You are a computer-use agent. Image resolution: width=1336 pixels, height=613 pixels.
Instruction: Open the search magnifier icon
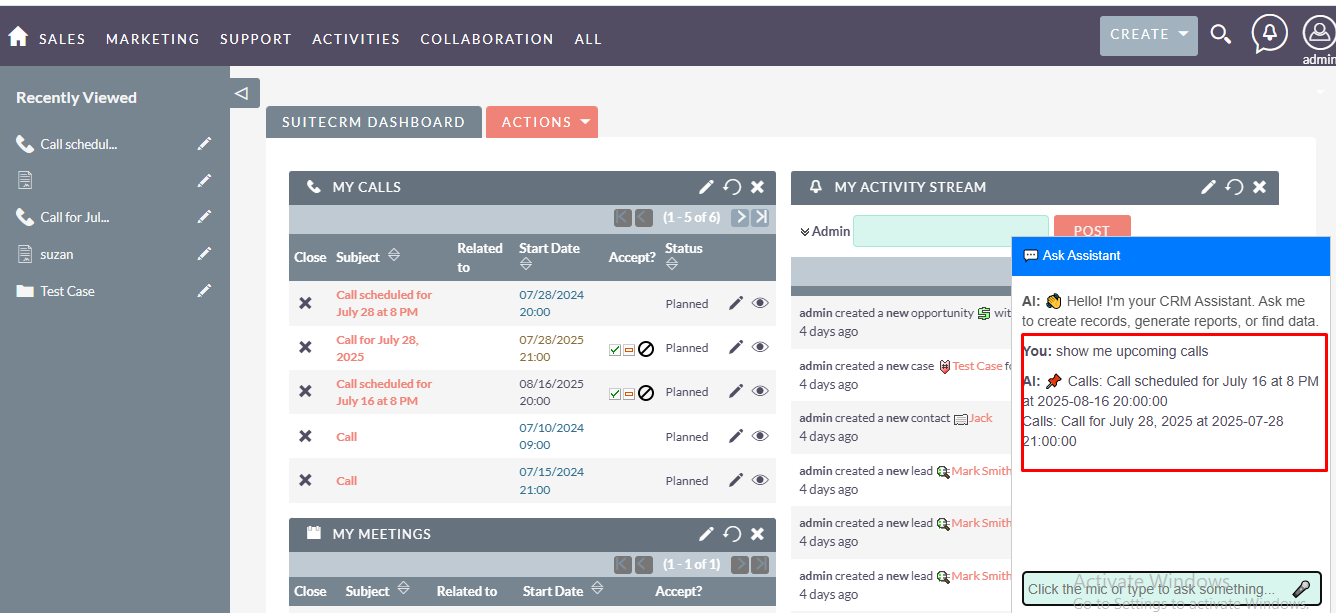click(1220, 35)
